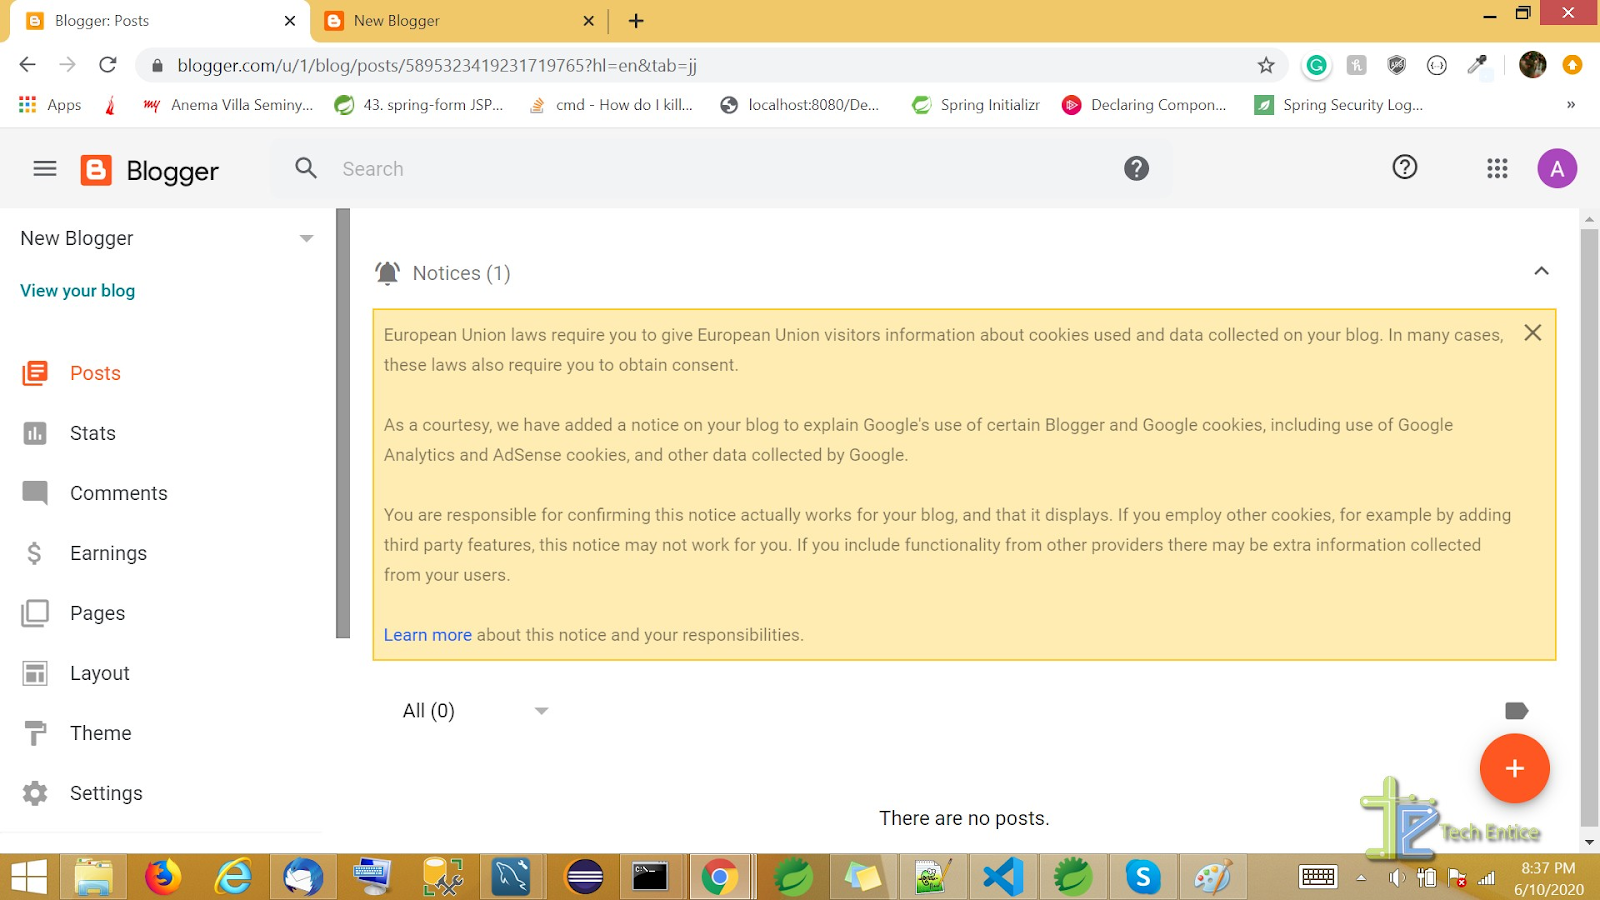
Task: Show more bookmarks chevron
Action: point(1571,105)
